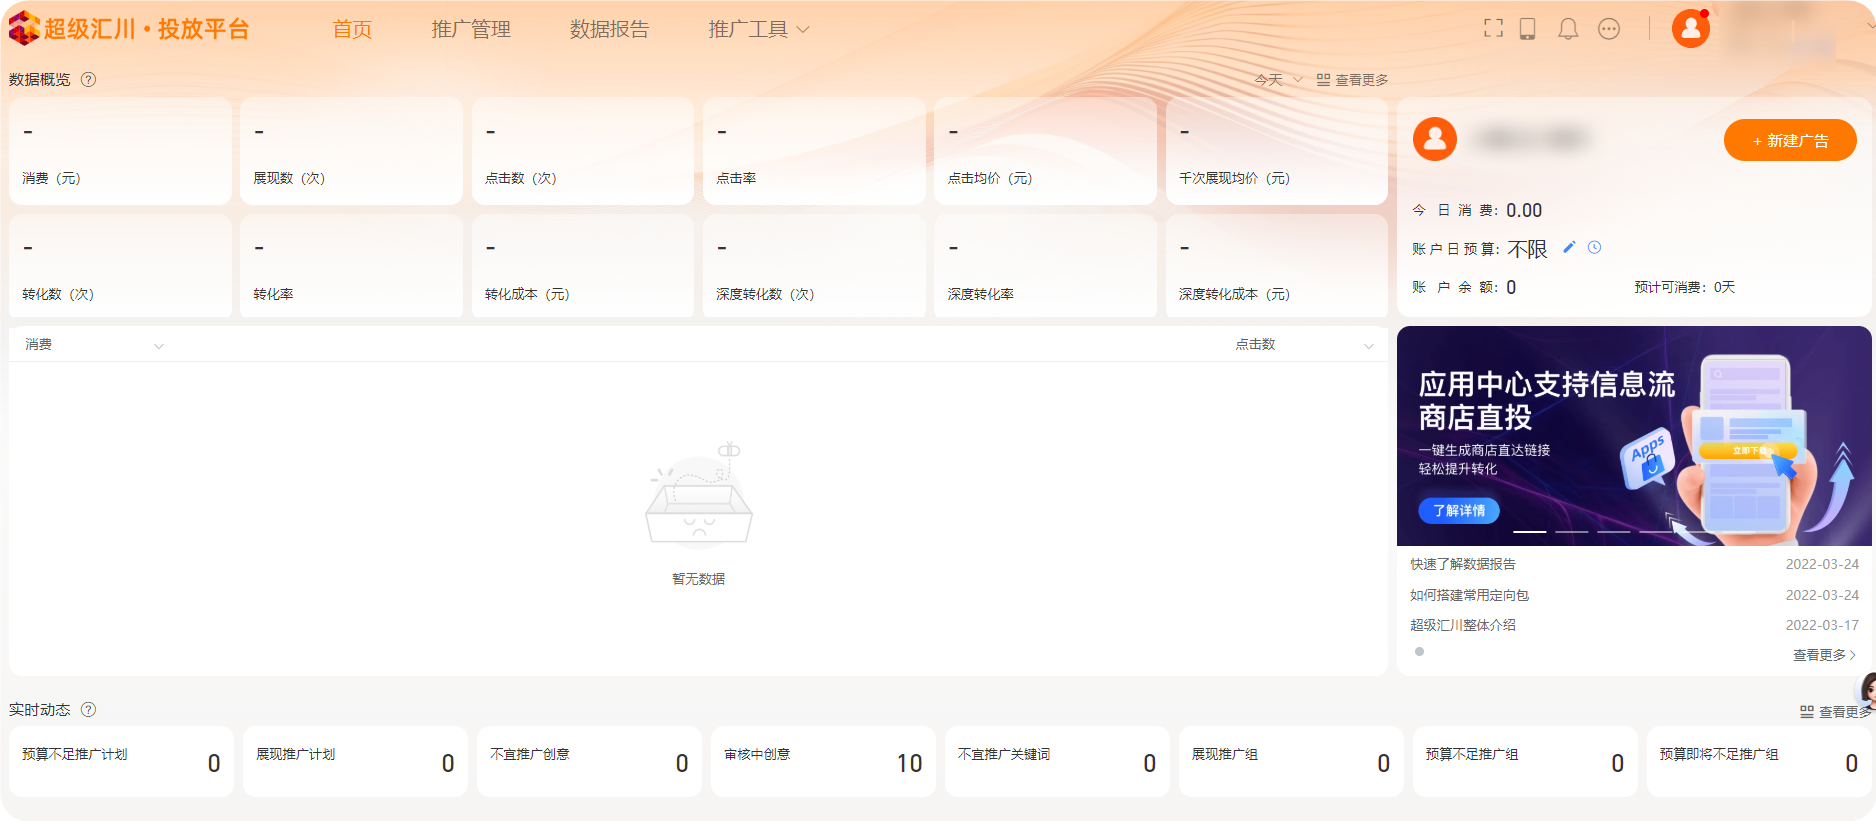The width and height of the screenshot is (1876, 821).
Task: Open notifications bell icon
Action: click(x=1568, y=29)
